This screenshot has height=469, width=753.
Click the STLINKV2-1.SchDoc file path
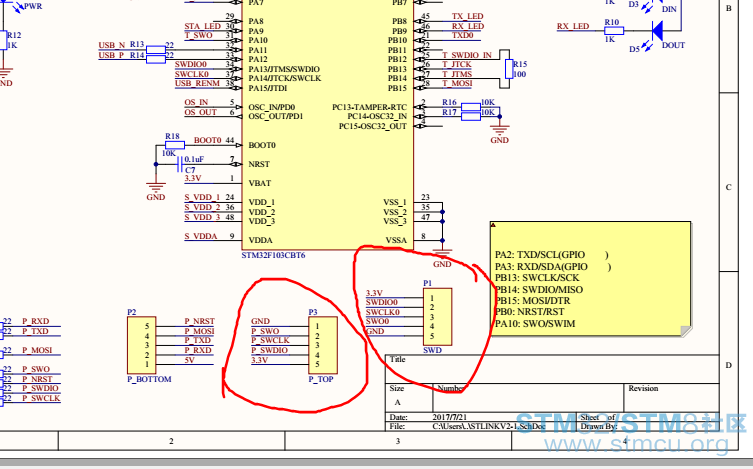(489, 426)
